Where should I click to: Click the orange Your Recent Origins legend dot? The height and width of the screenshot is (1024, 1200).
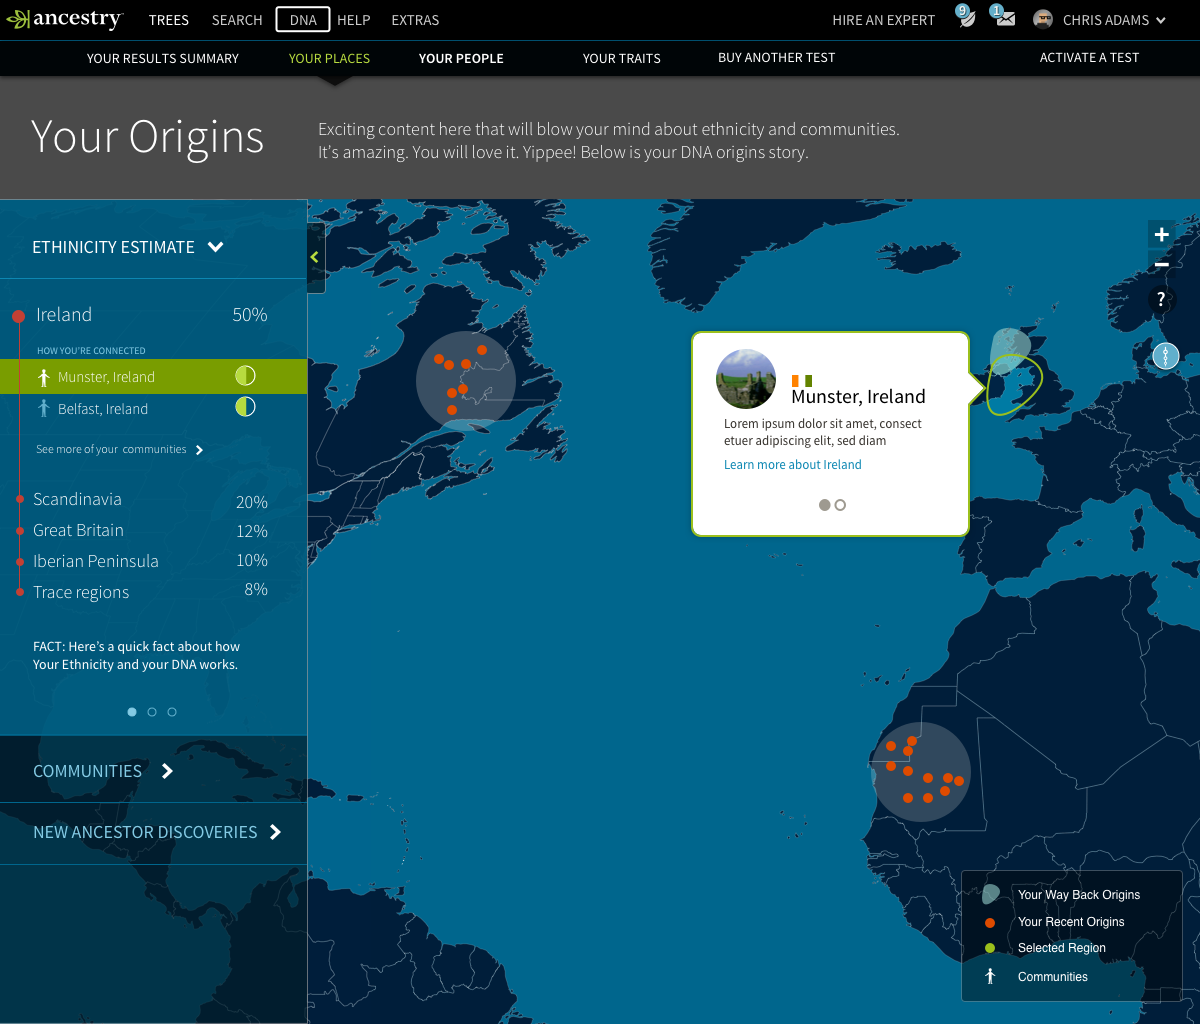[x=990, y=922]
